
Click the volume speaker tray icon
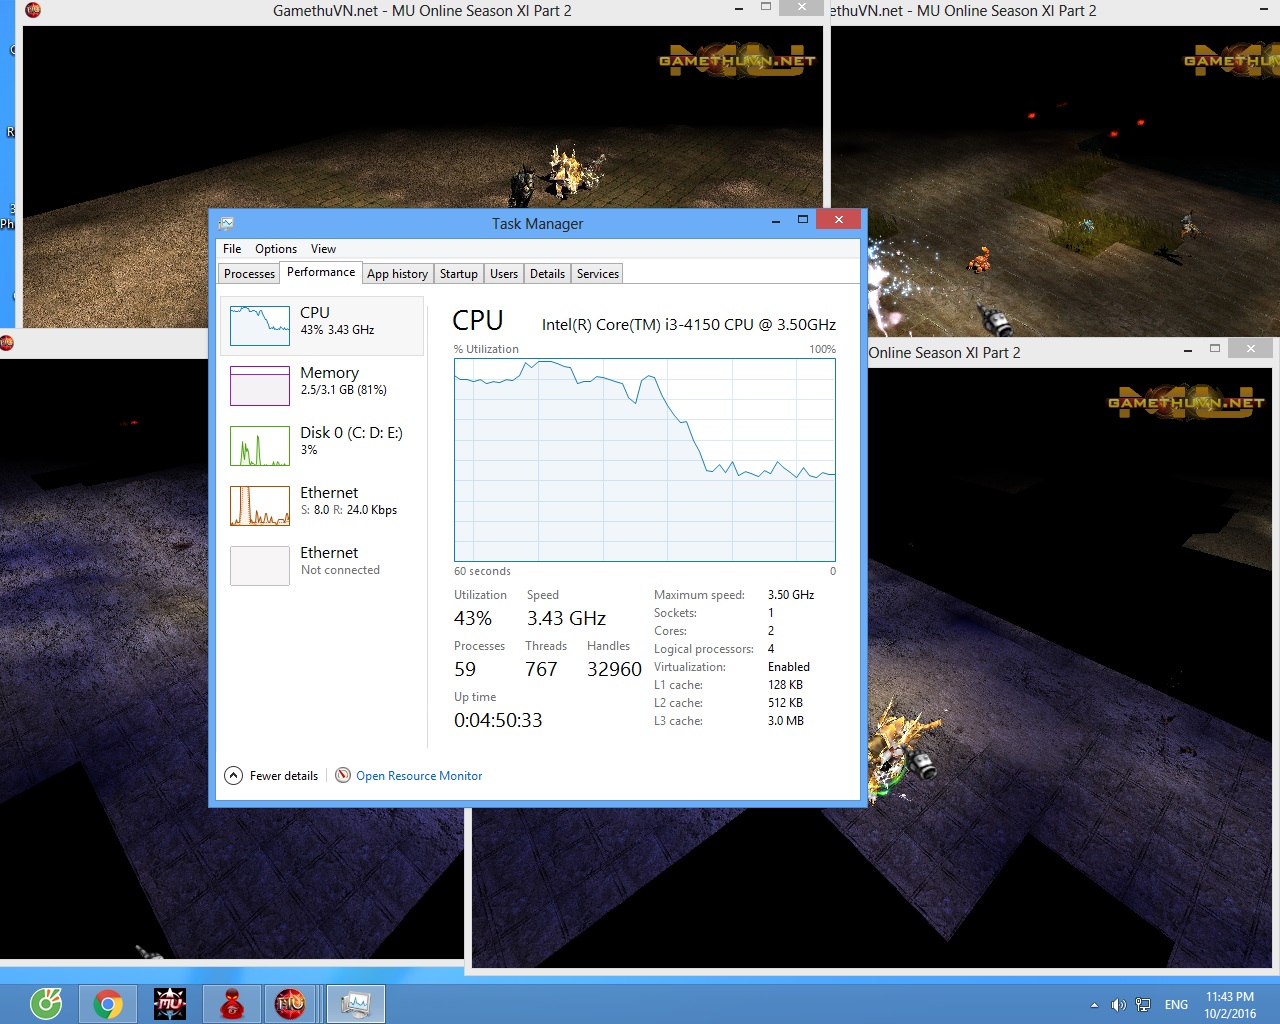pyautogui.click(x=1118, y=1005)
